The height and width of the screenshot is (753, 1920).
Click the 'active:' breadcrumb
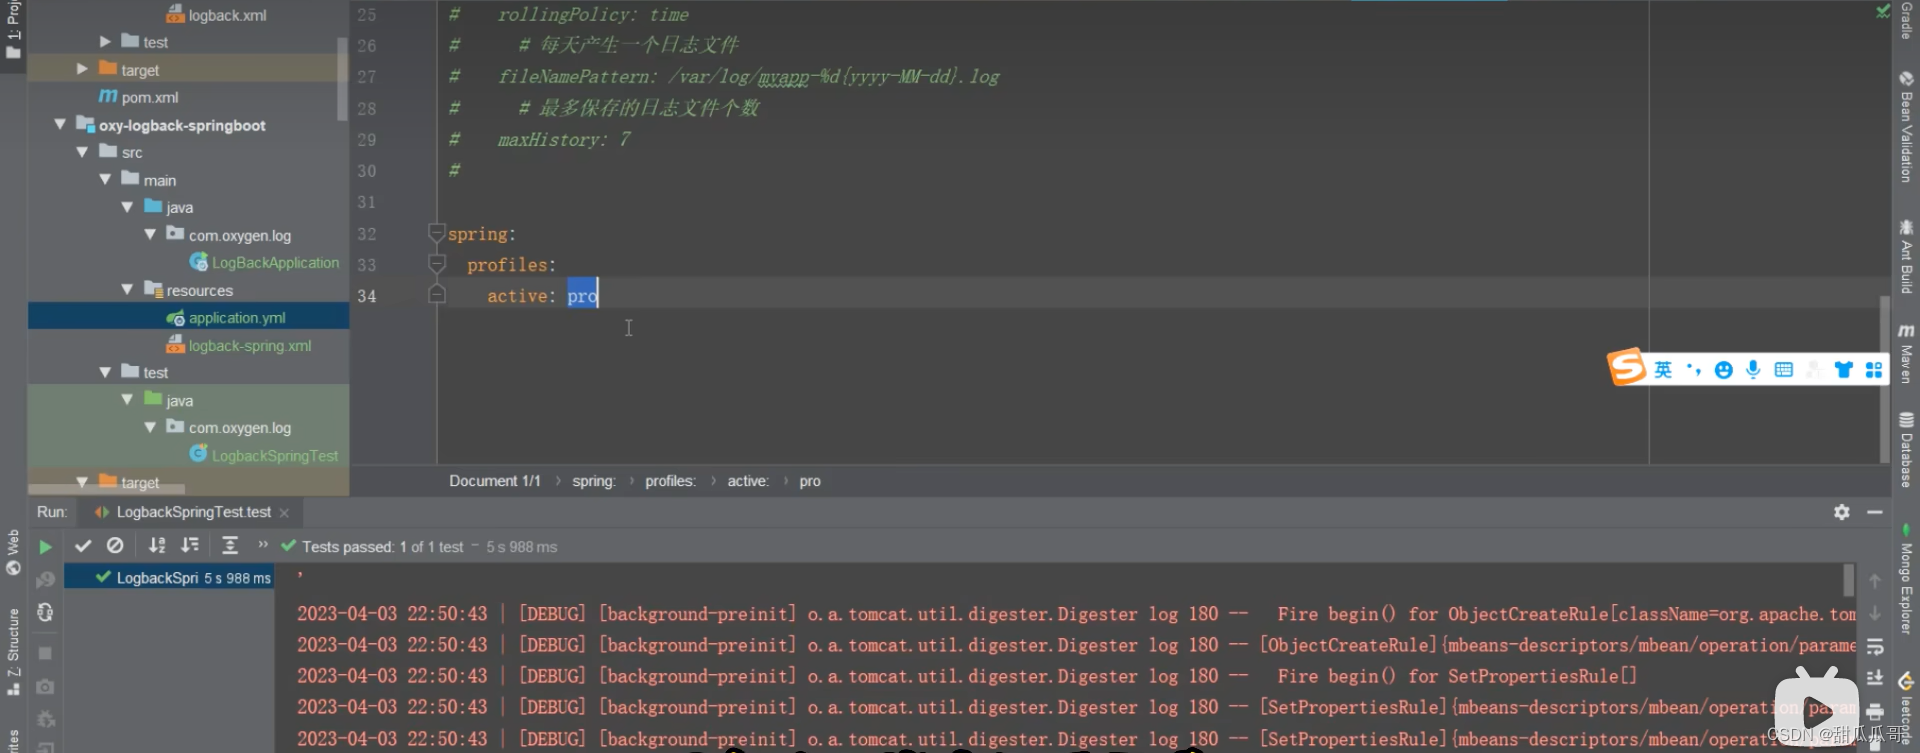[x=748, y=481]
